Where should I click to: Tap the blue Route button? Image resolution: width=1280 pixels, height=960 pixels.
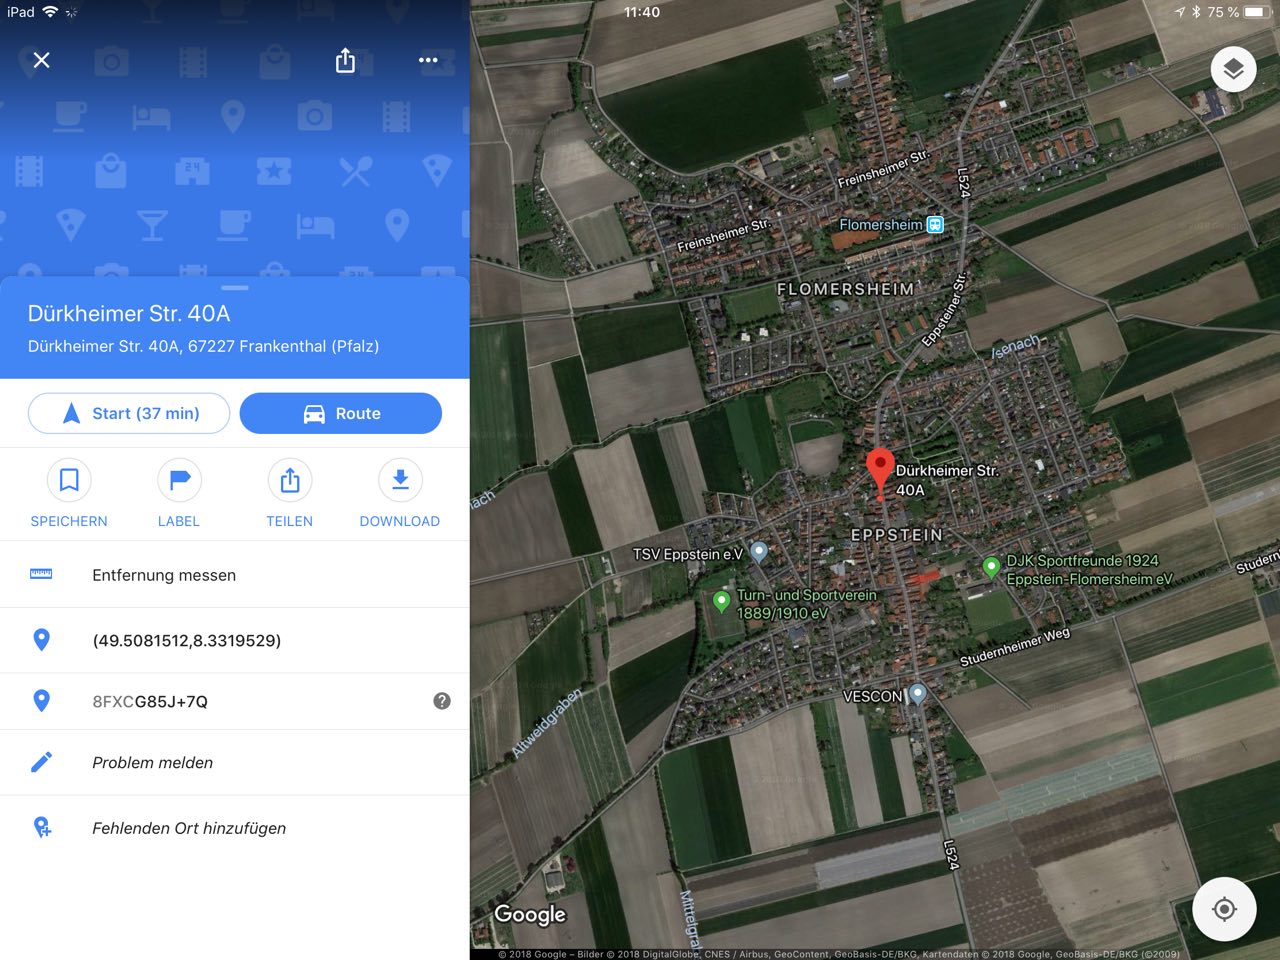341,413
